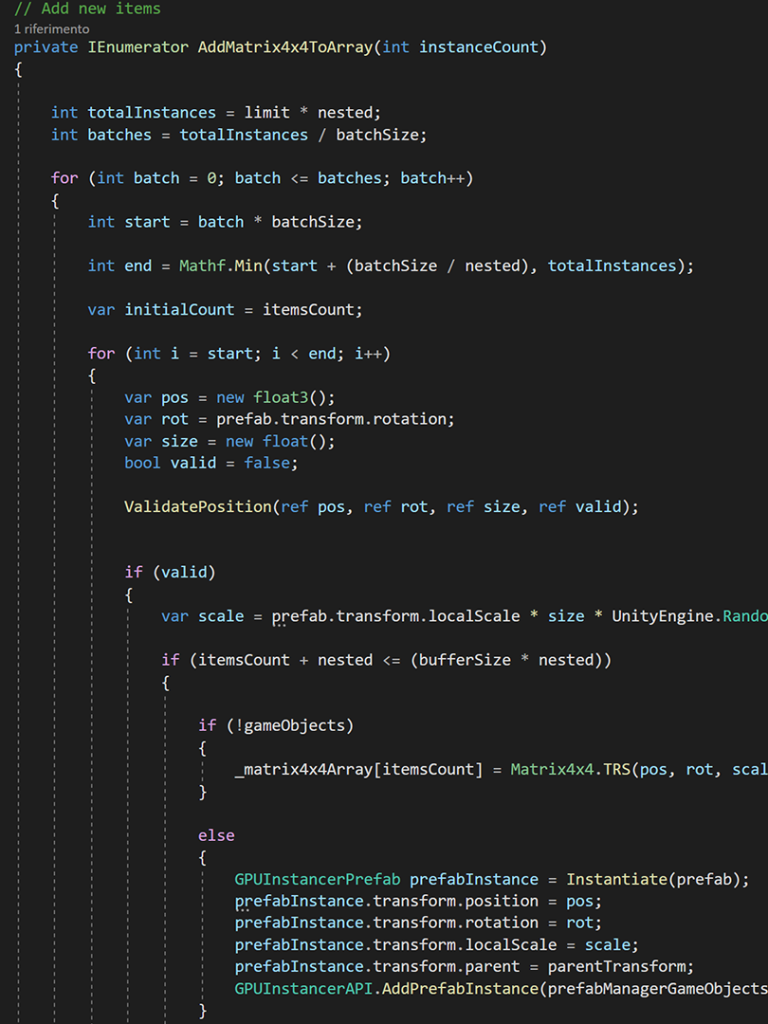Click the 'if (!gameObjects)' statement
This screenshot has height=1024, width=768.
click(276, 726)
